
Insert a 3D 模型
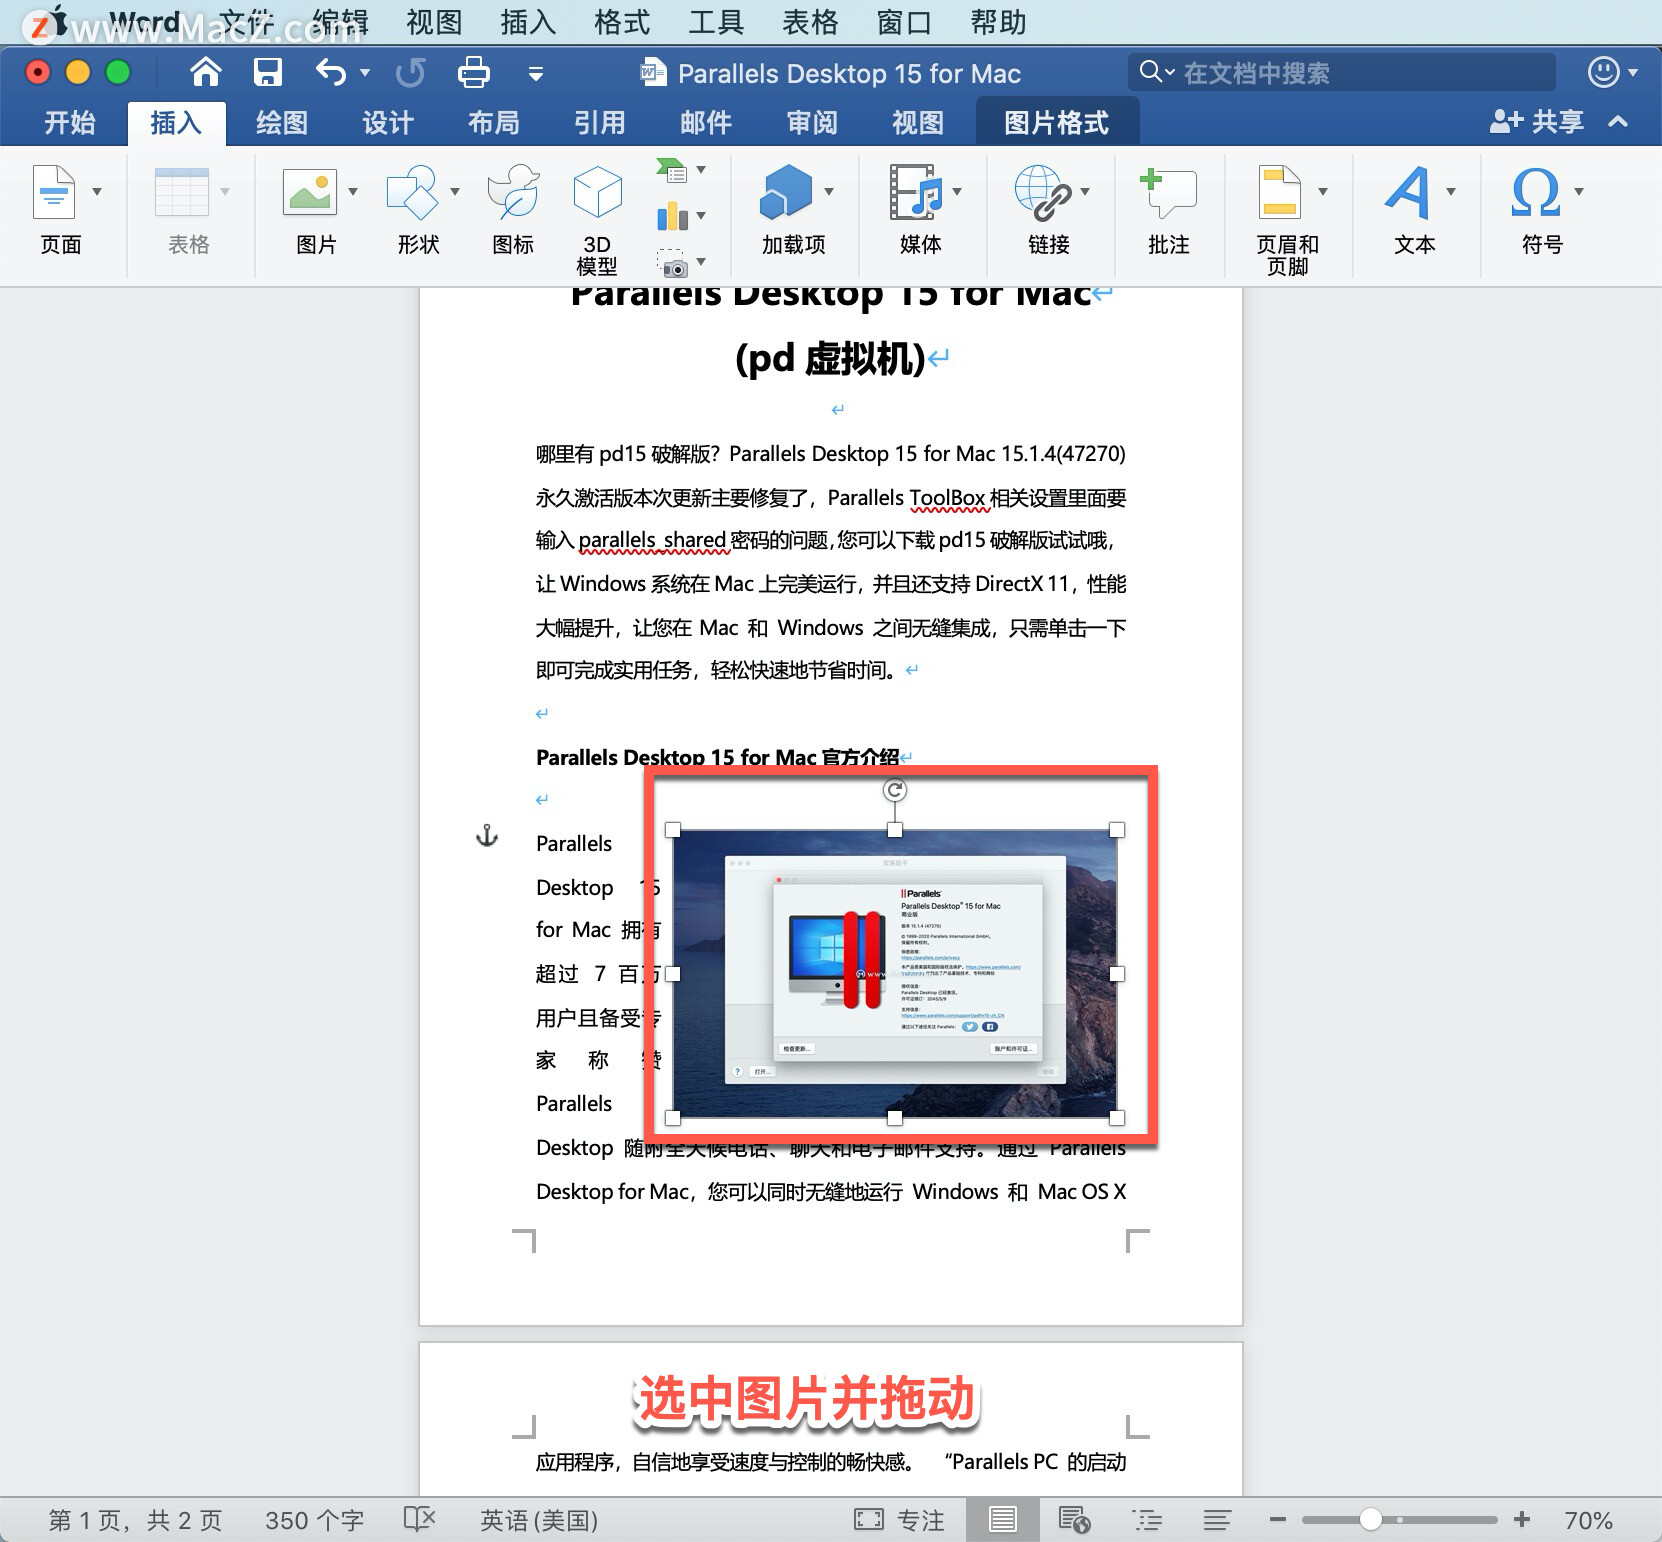(597, 220)
